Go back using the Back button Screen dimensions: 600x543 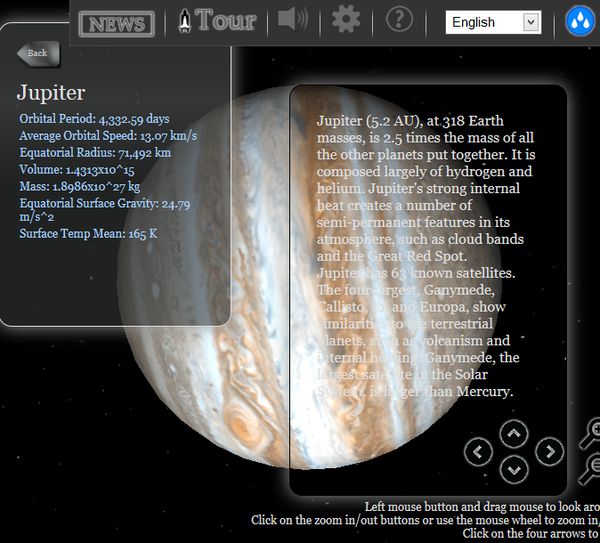39,54
